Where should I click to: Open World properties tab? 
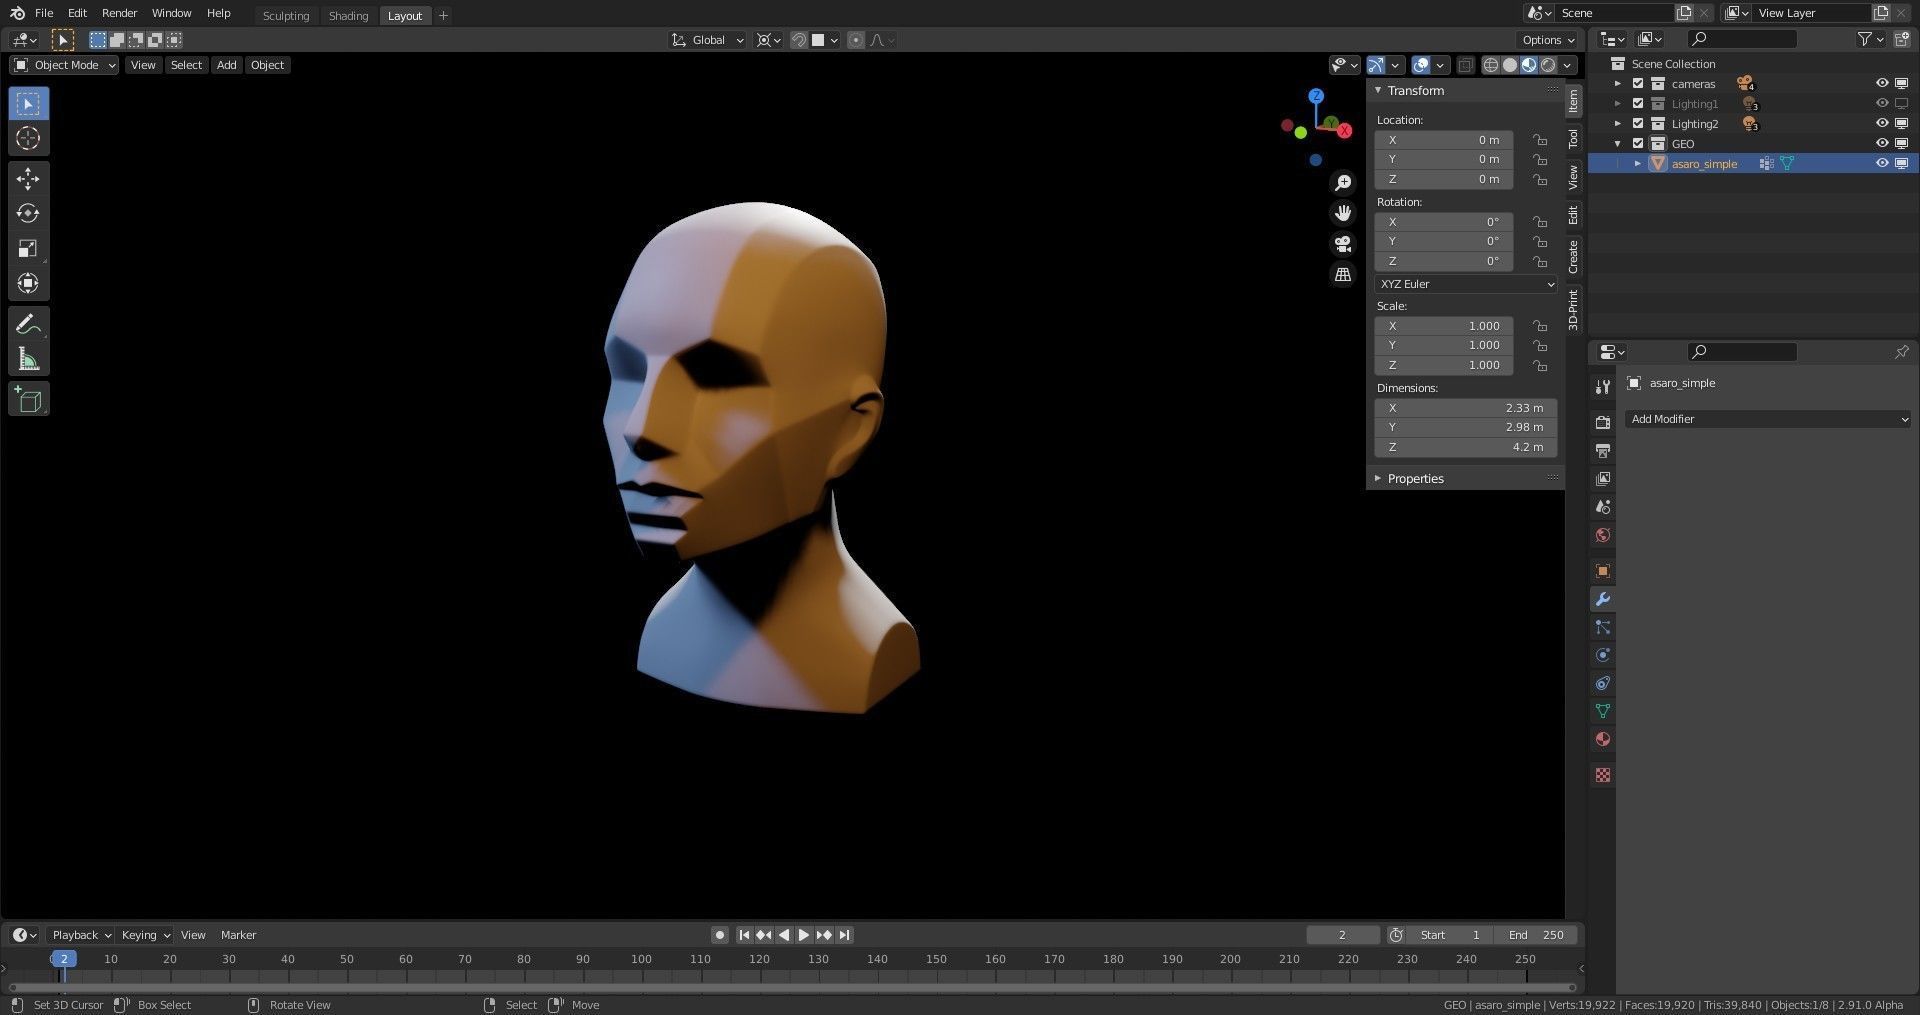(x=1602, y=535)
